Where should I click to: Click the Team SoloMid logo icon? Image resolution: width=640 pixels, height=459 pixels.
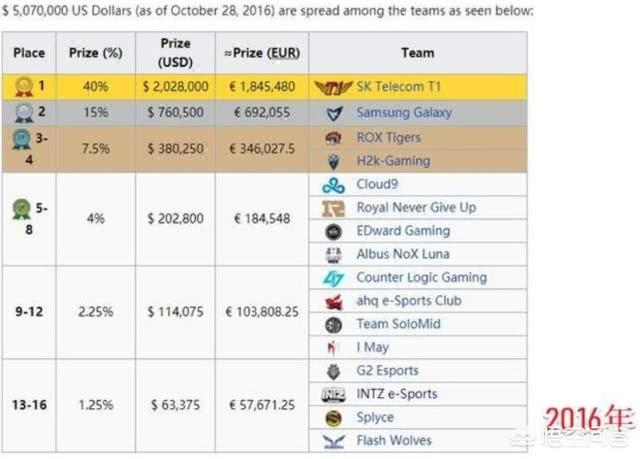[x=334, y=324]
